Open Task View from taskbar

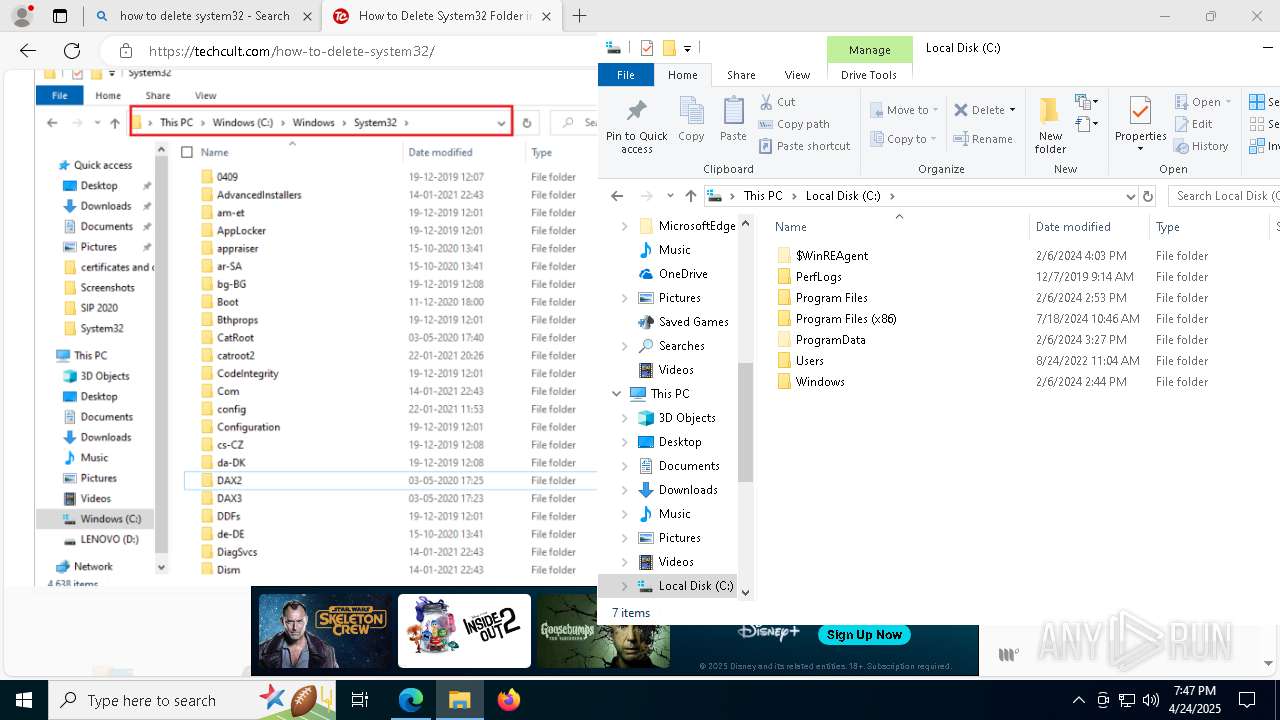pos(360,700)
